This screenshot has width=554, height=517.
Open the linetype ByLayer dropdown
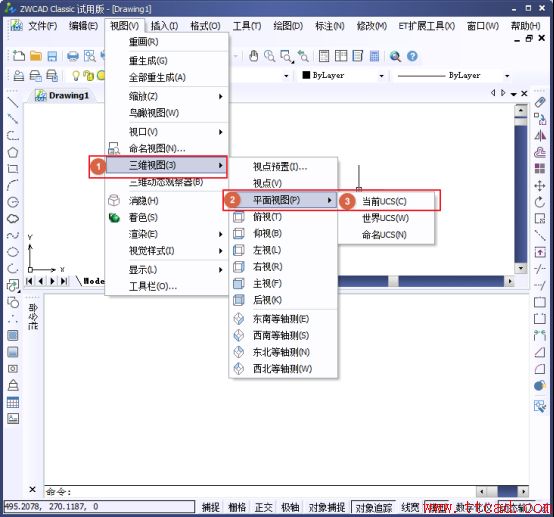(x=507, y=76)
